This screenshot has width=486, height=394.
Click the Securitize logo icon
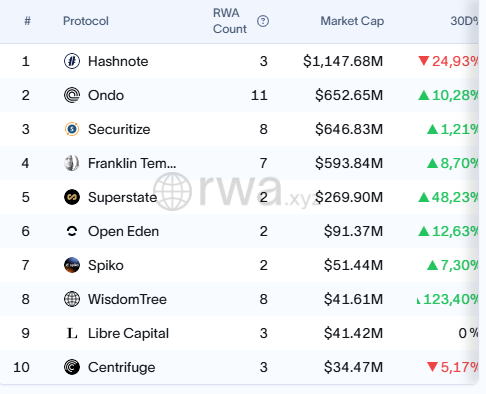pyautogui.click(x=72, y=129)
